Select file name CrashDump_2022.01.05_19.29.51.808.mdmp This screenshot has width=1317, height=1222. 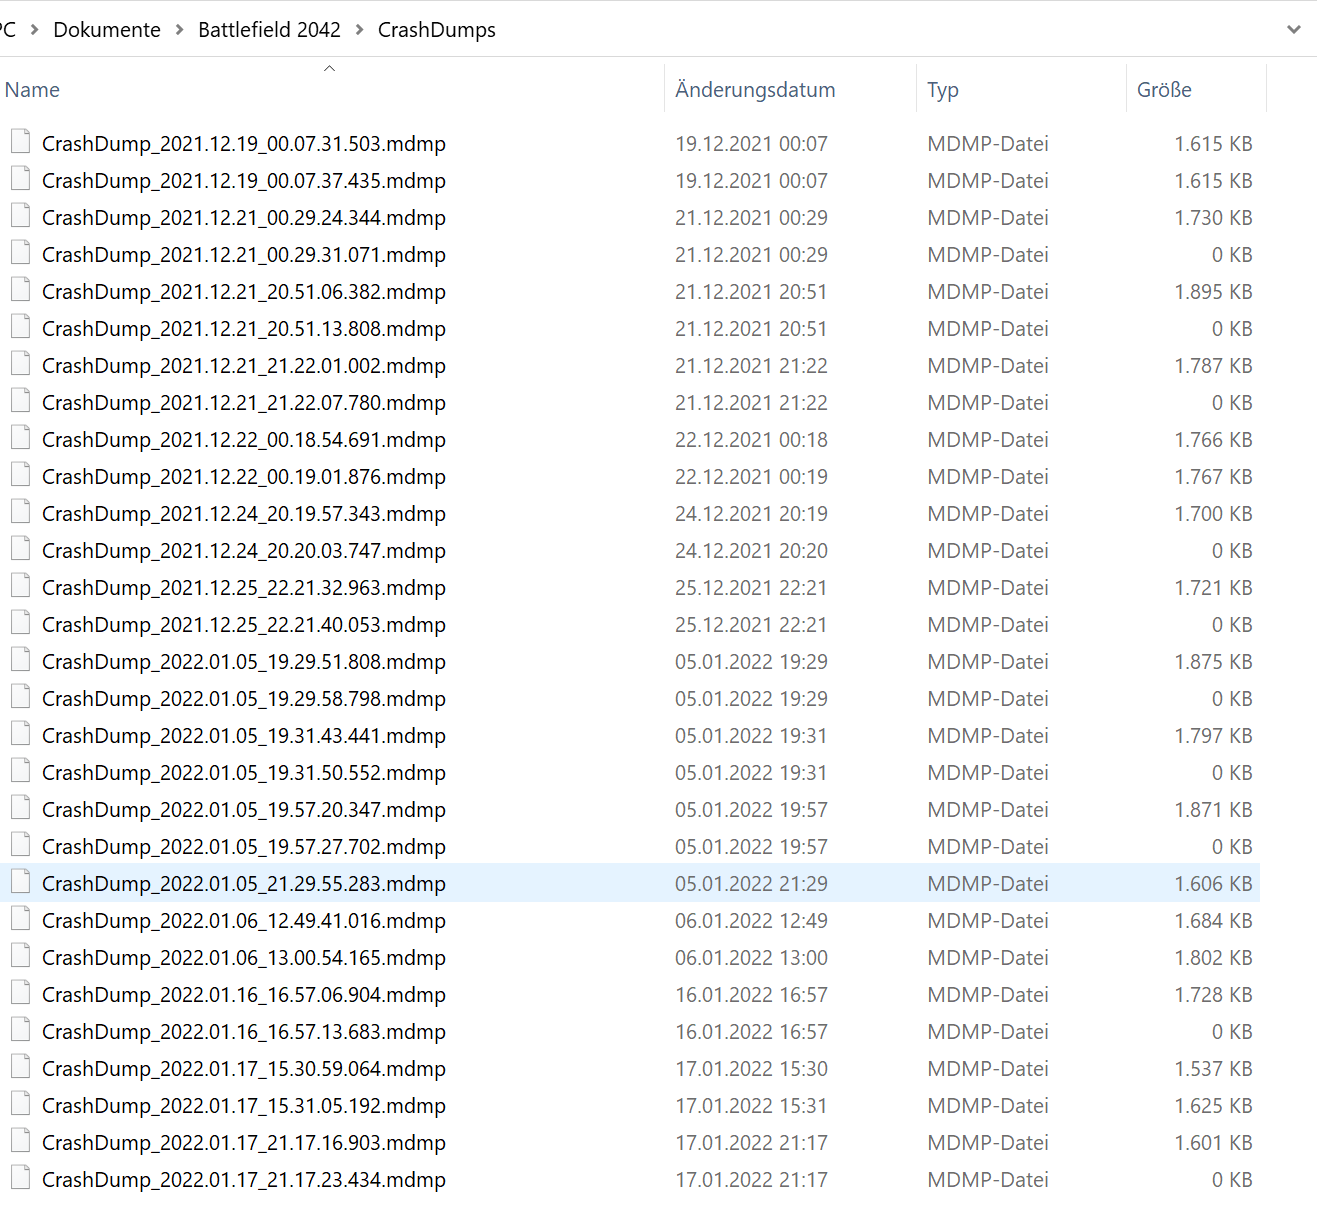[x=244, y=661]
